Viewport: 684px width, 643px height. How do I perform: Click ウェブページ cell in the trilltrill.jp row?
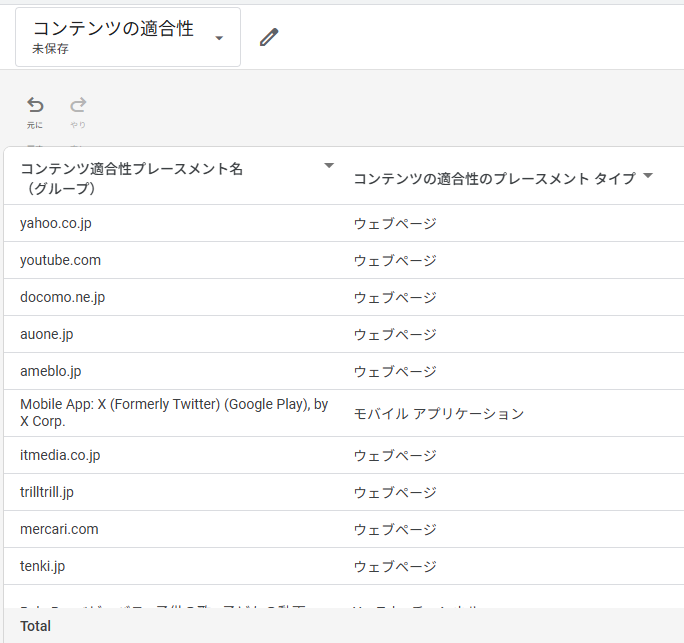pos(395,493)
